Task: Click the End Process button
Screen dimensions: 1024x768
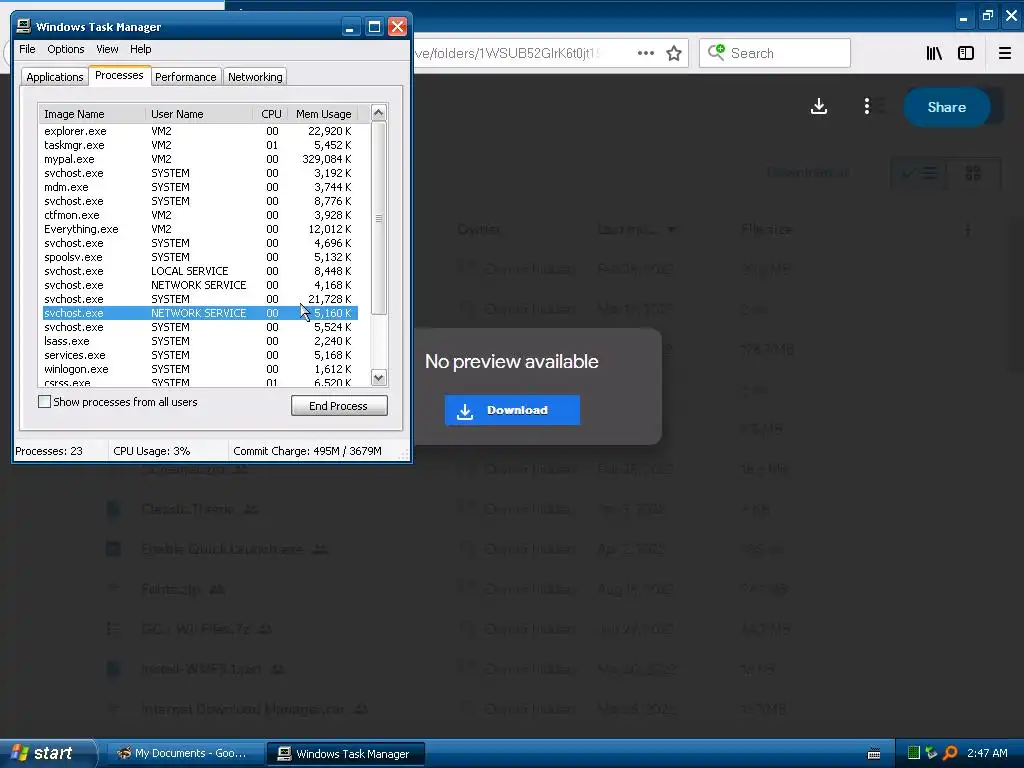Action: (339, 406)
